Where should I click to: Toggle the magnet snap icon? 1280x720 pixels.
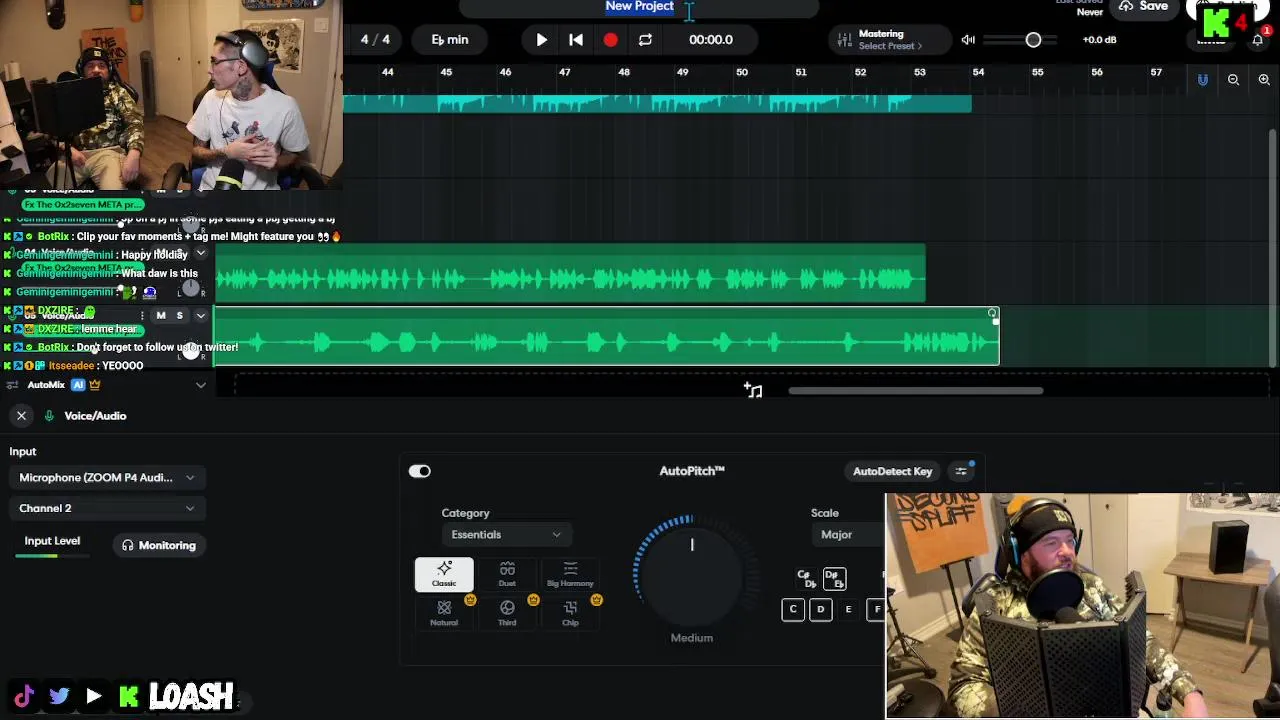point(1202,80)
